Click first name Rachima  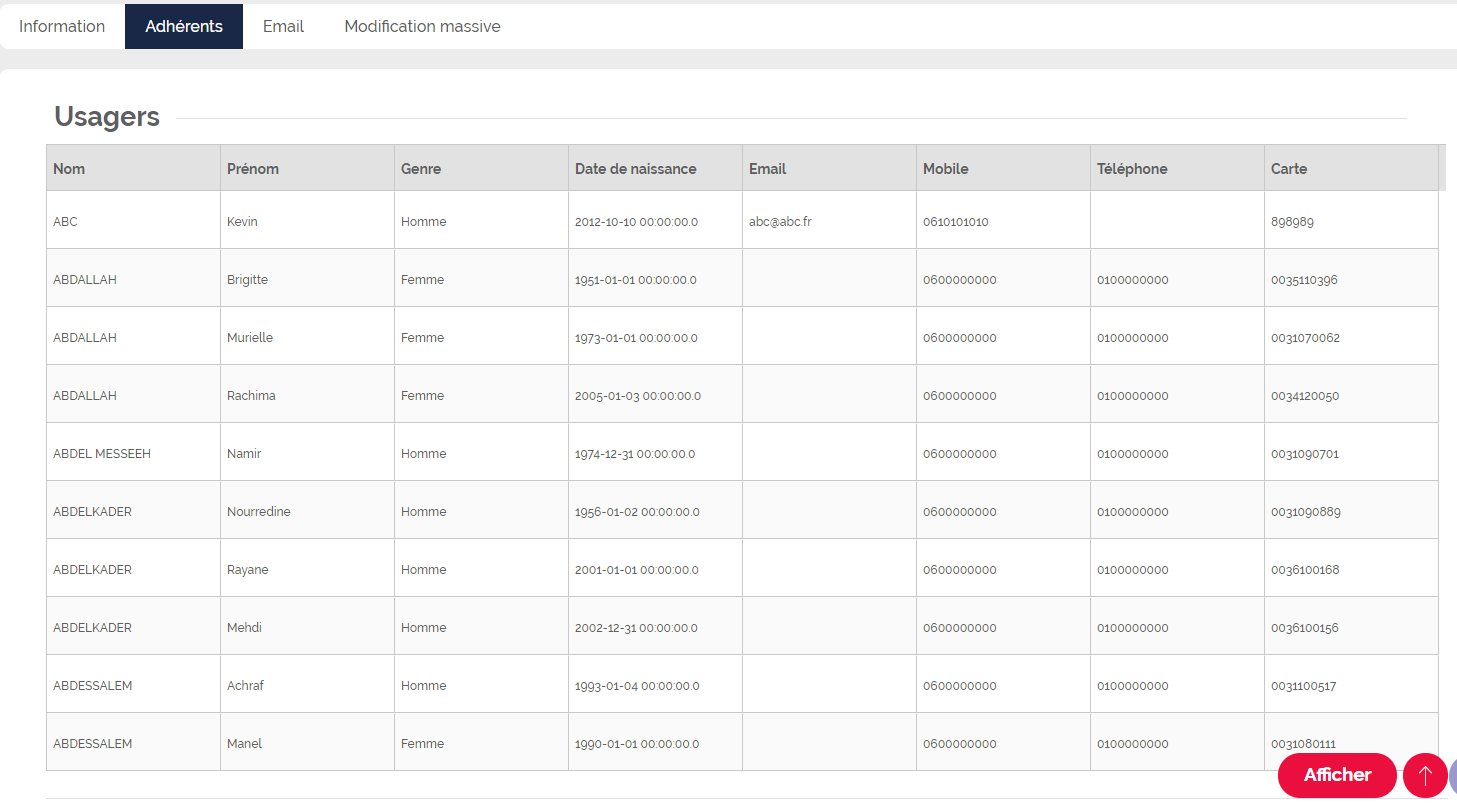(x=251, y=396)
